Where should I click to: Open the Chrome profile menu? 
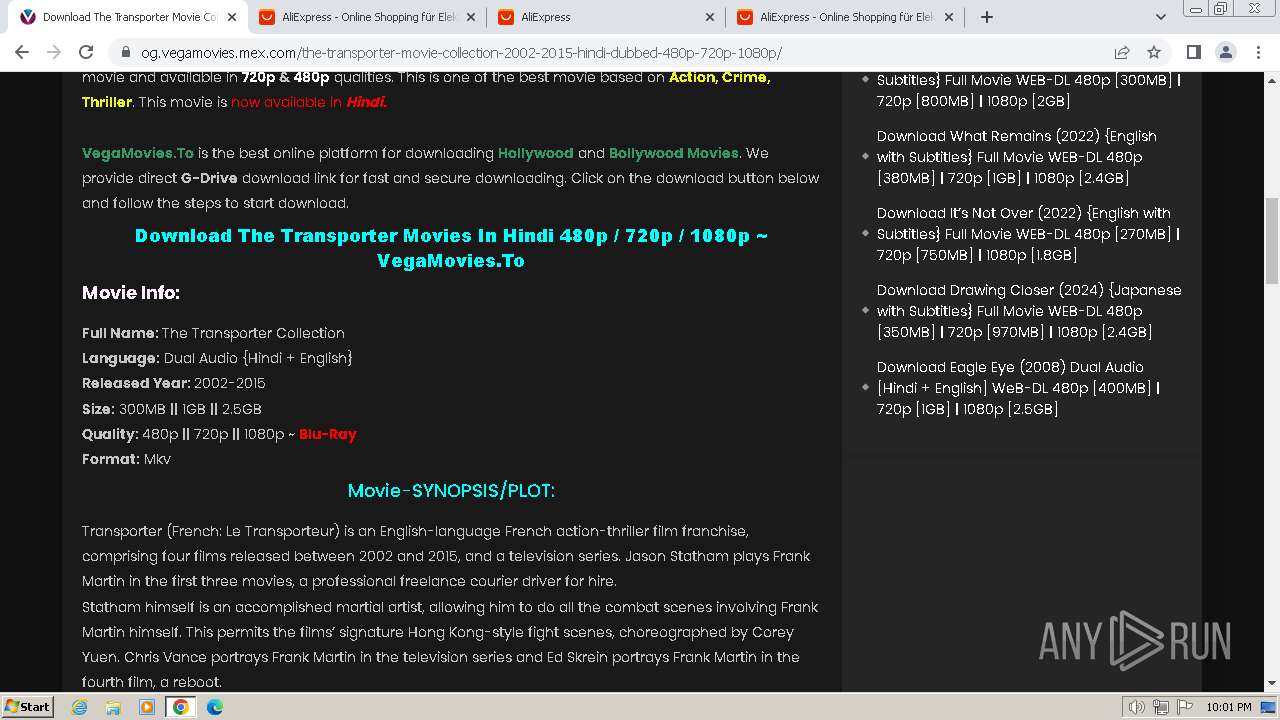(1225, 52)
